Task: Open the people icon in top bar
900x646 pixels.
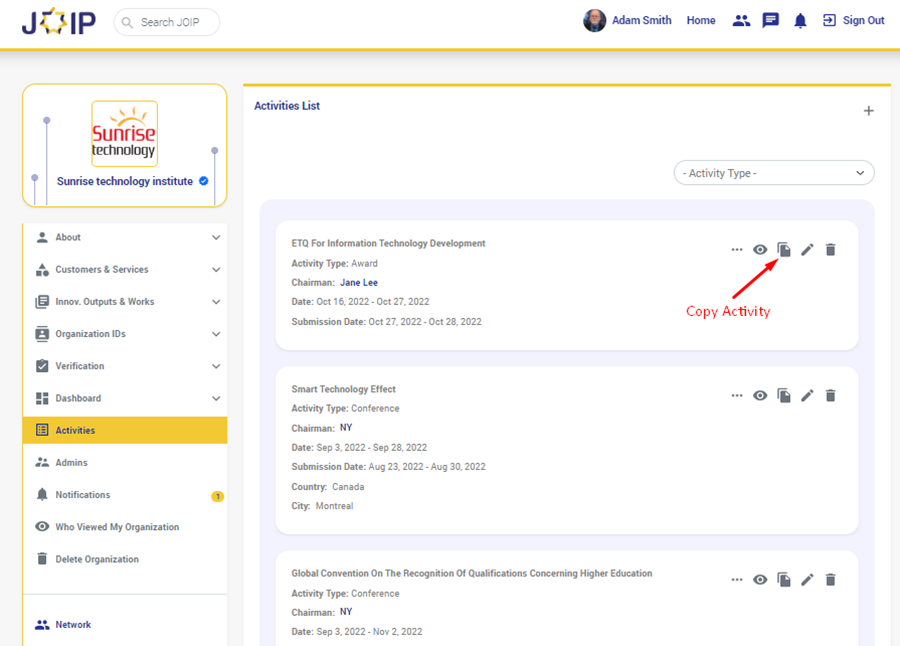Action: pyautogui.click(x=741, y=21)
